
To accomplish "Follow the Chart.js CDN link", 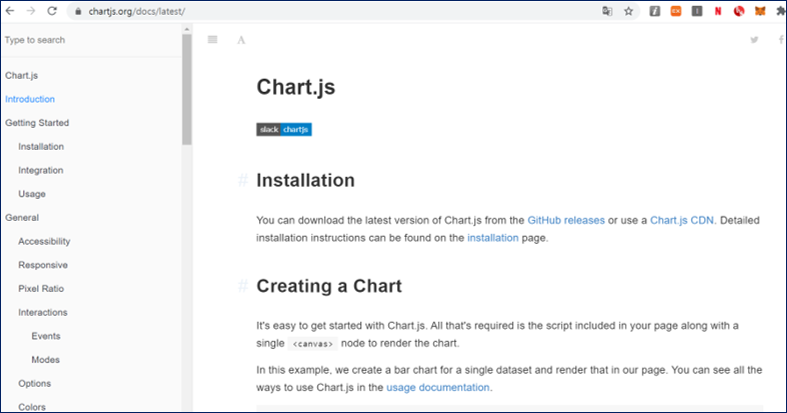I will point(682,220).
